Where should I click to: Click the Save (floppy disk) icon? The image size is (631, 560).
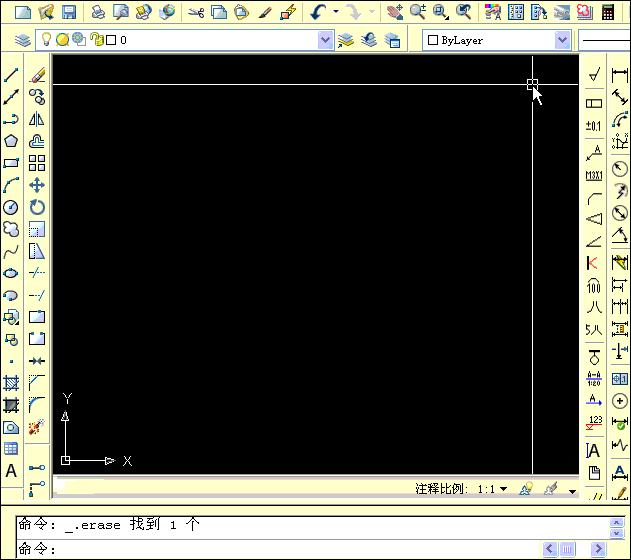[69, 12]
